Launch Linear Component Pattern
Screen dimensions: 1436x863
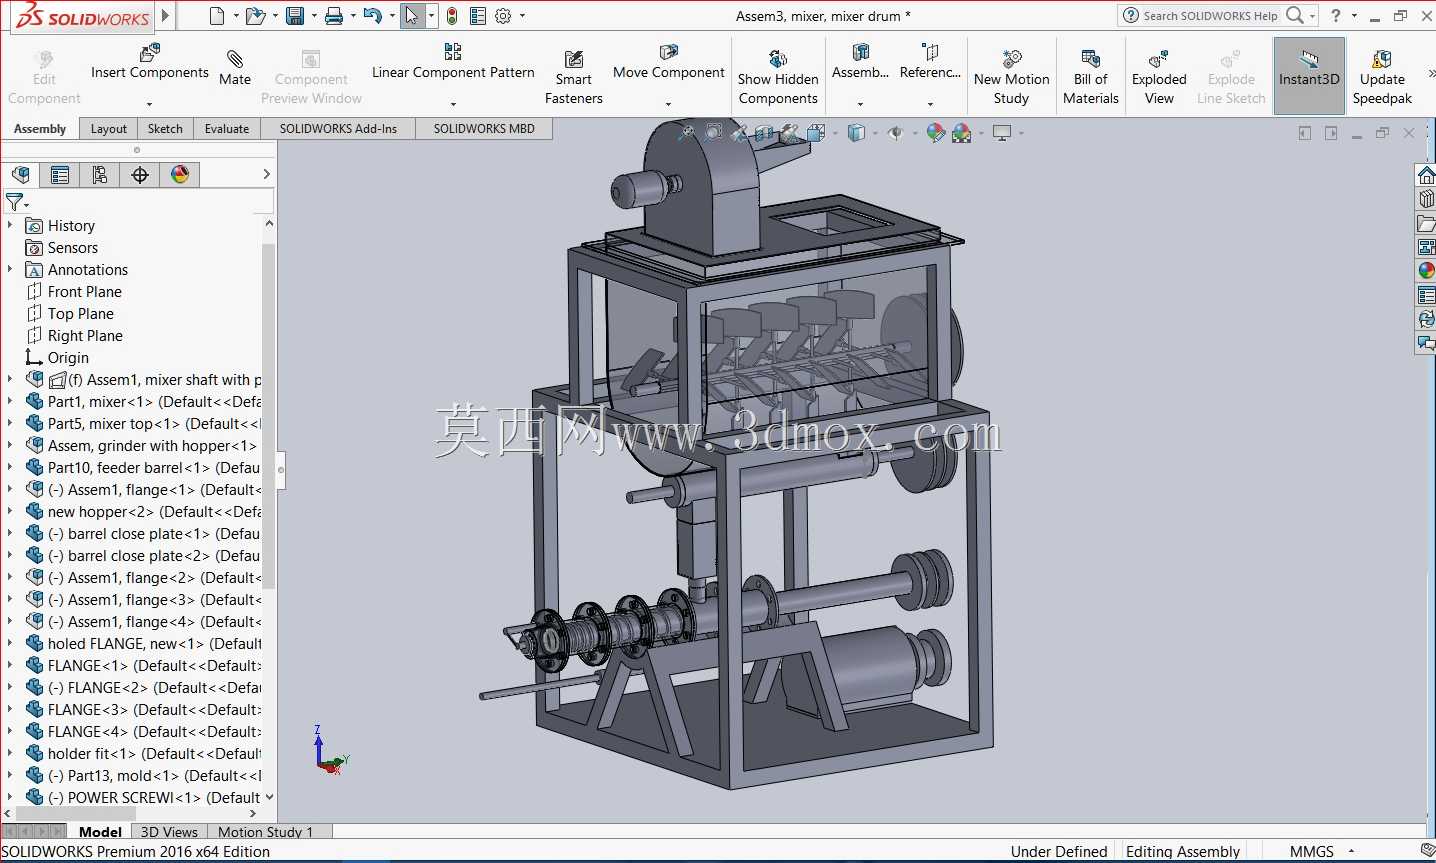pos(453,62)
